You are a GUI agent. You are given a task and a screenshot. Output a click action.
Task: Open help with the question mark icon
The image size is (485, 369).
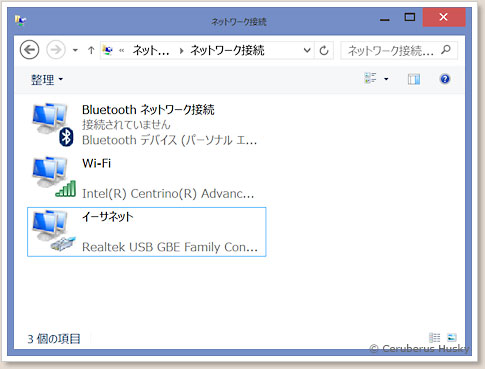pos(445,79)
